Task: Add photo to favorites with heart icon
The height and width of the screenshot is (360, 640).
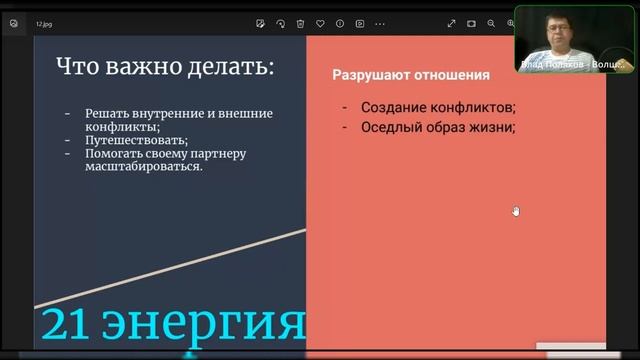Action: tap(320, 24)
